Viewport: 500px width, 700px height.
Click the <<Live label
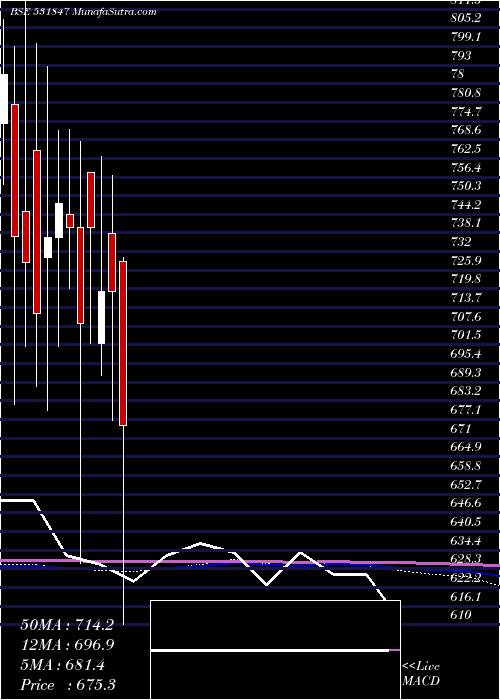pyautogui.click(x=421, y=667)
